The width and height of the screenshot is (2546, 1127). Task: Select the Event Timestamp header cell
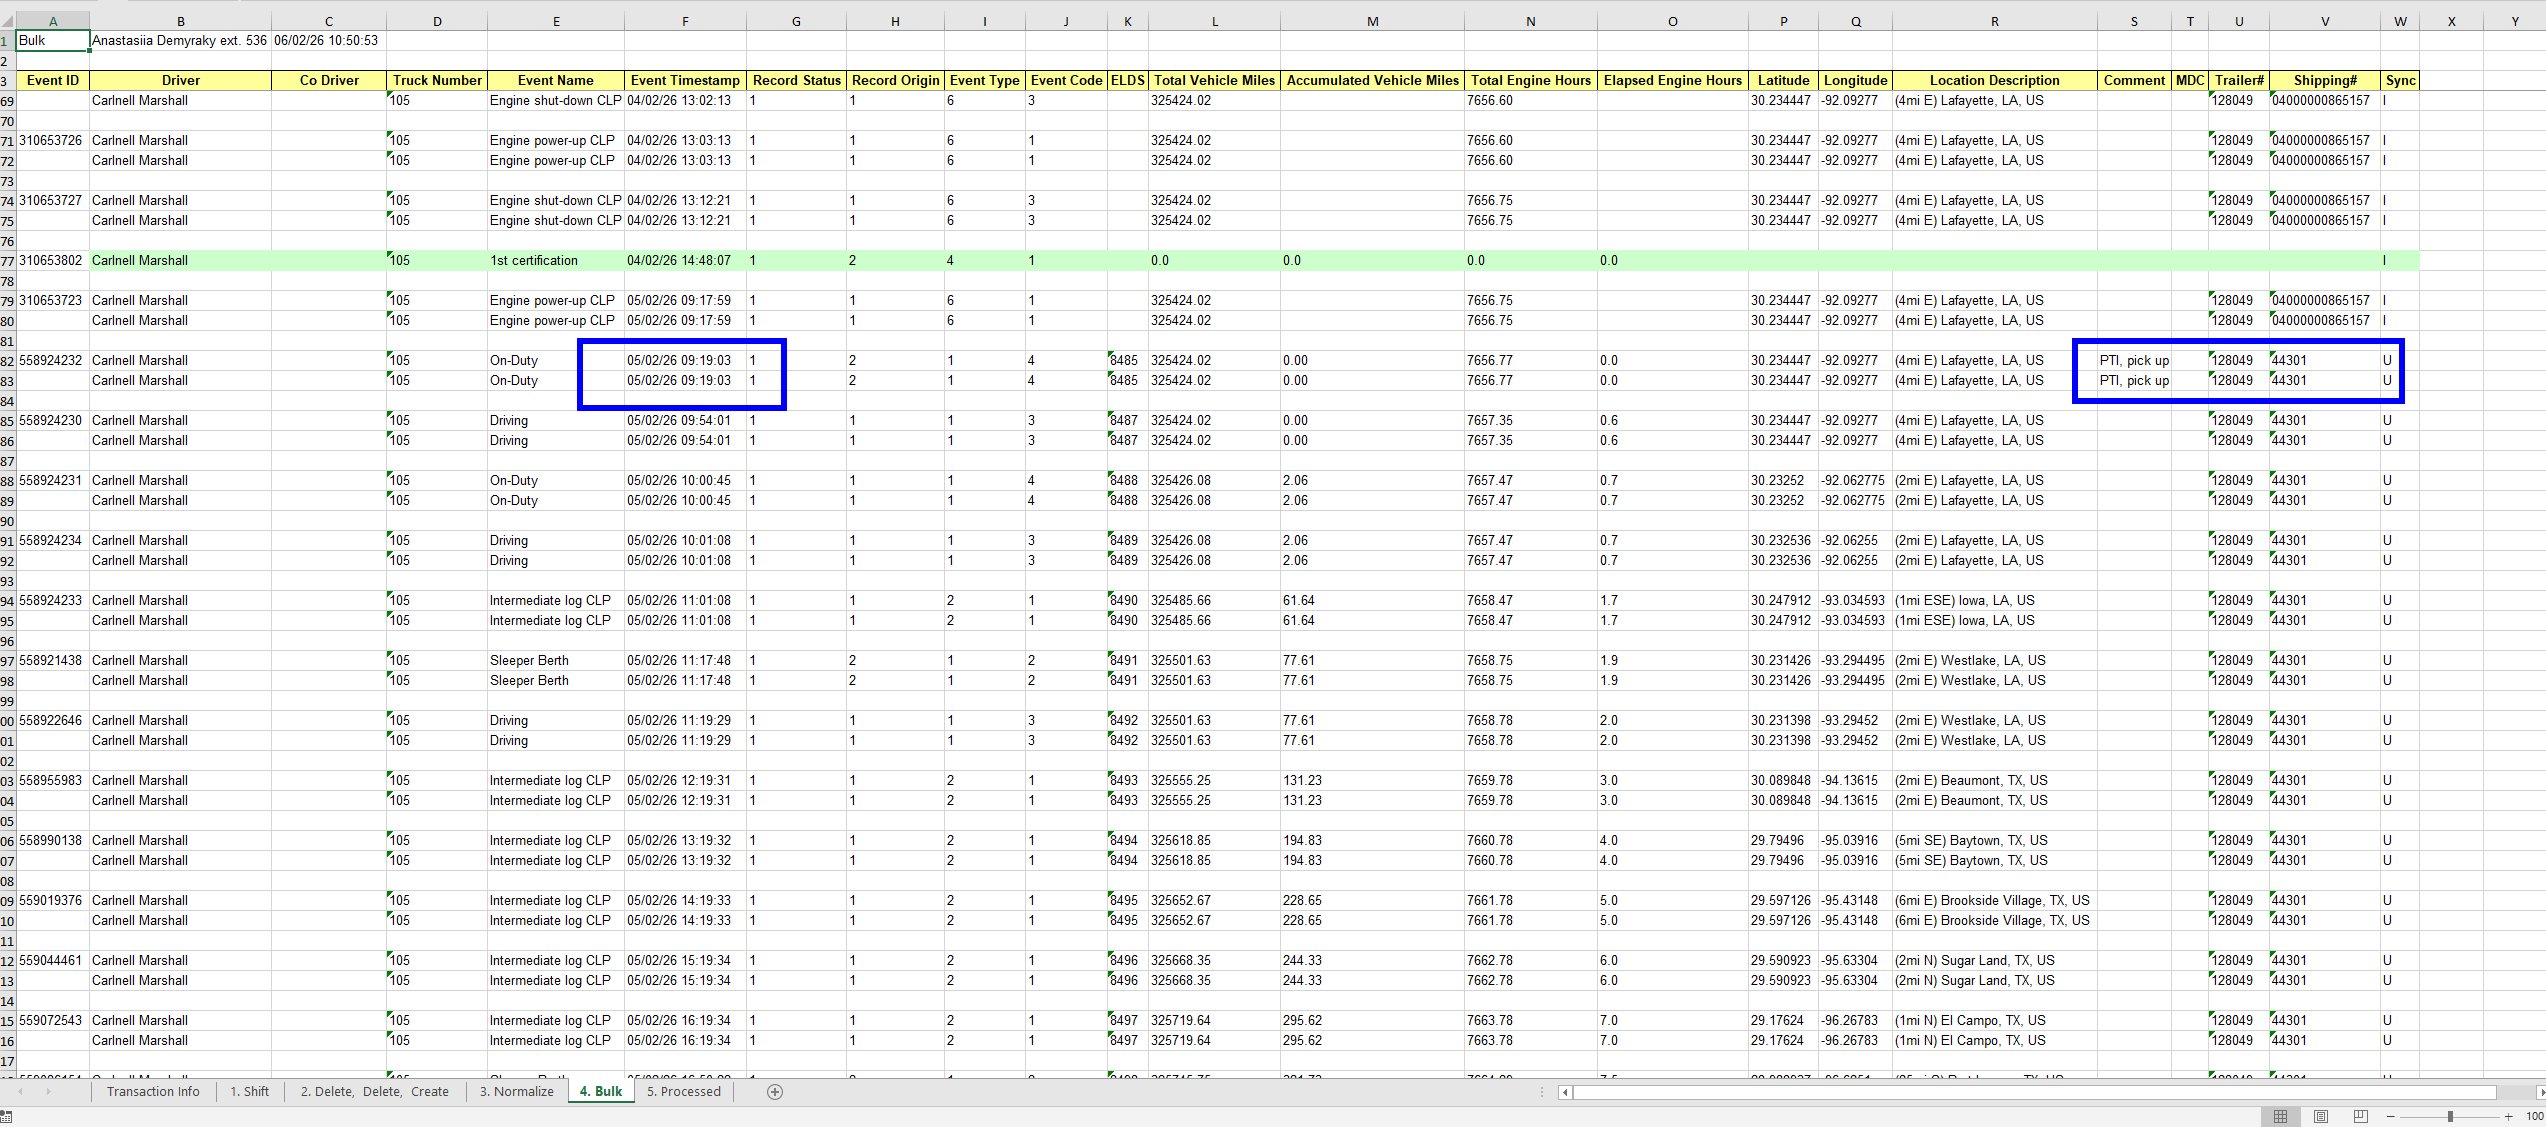[x=685, y=80]
